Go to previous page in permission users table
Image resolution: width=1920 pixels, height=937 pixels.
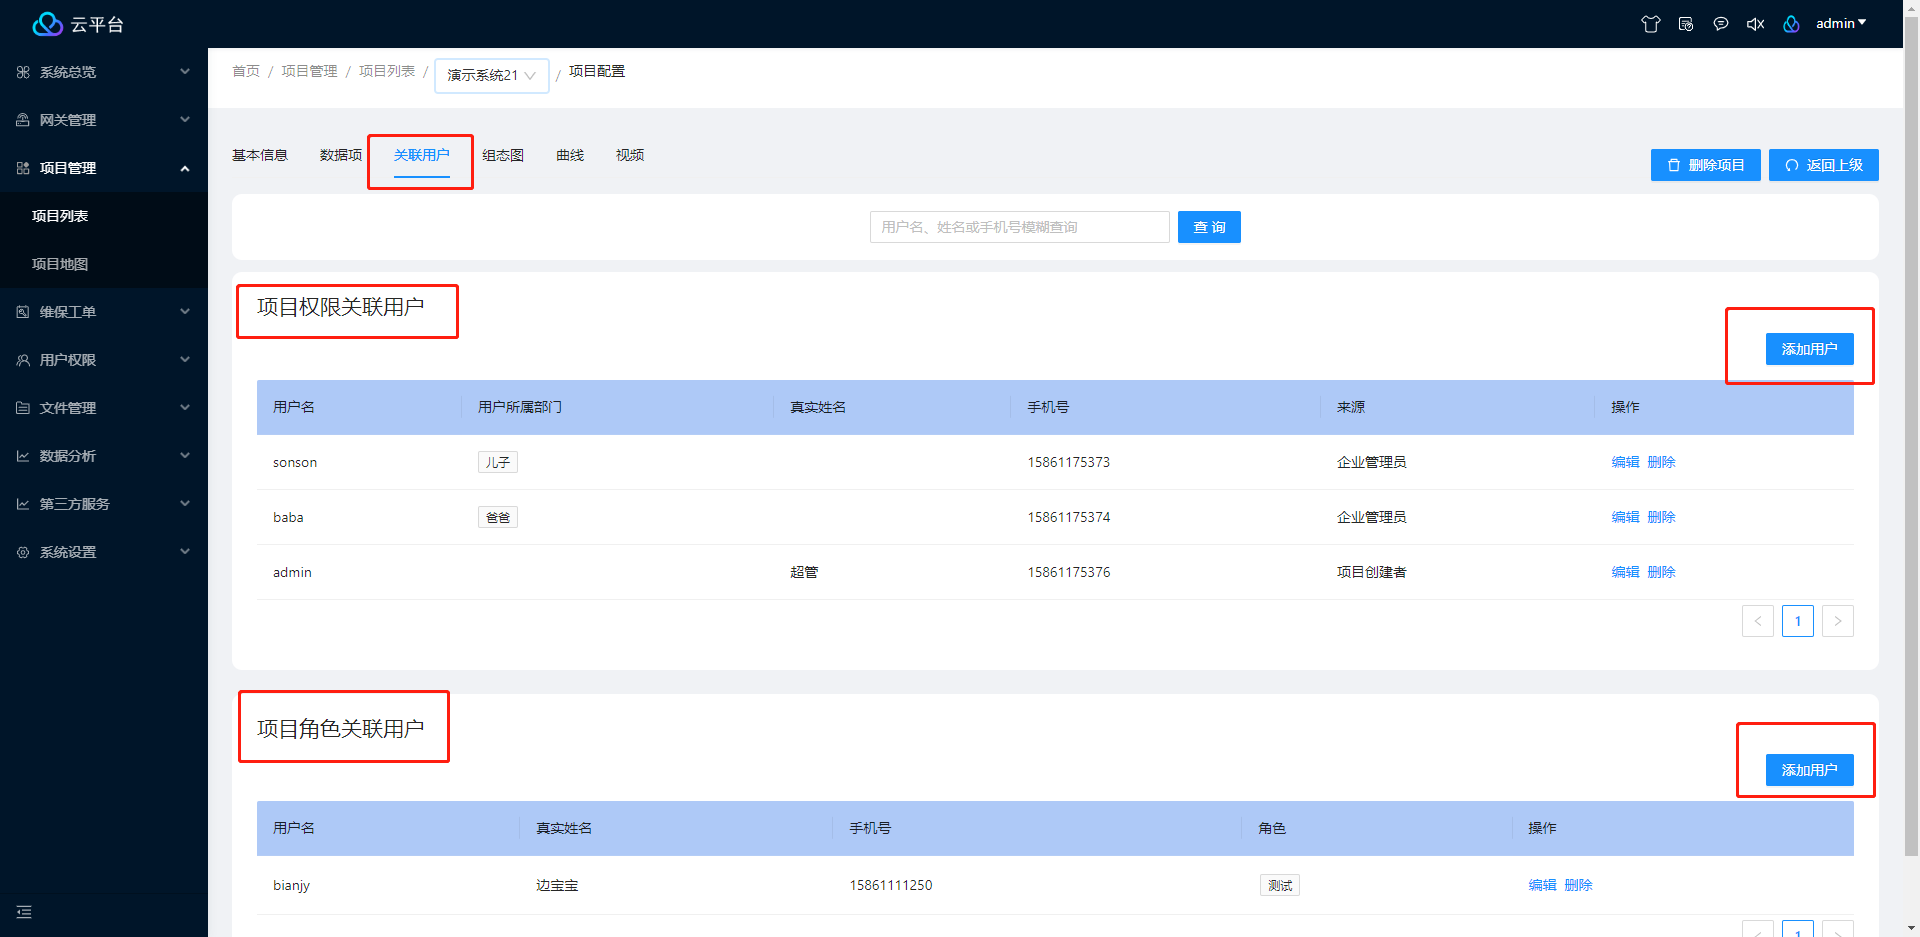tap(1758, 621)
